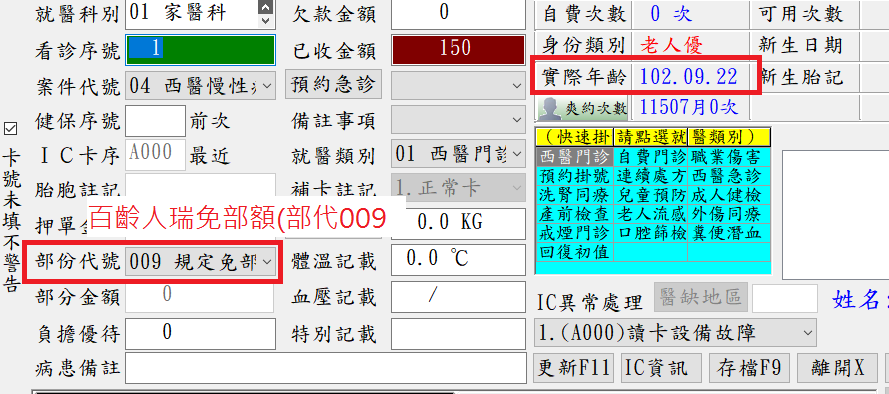Click the input box beside 醫缺地區
Screen dimensions: 889x394
785,298
